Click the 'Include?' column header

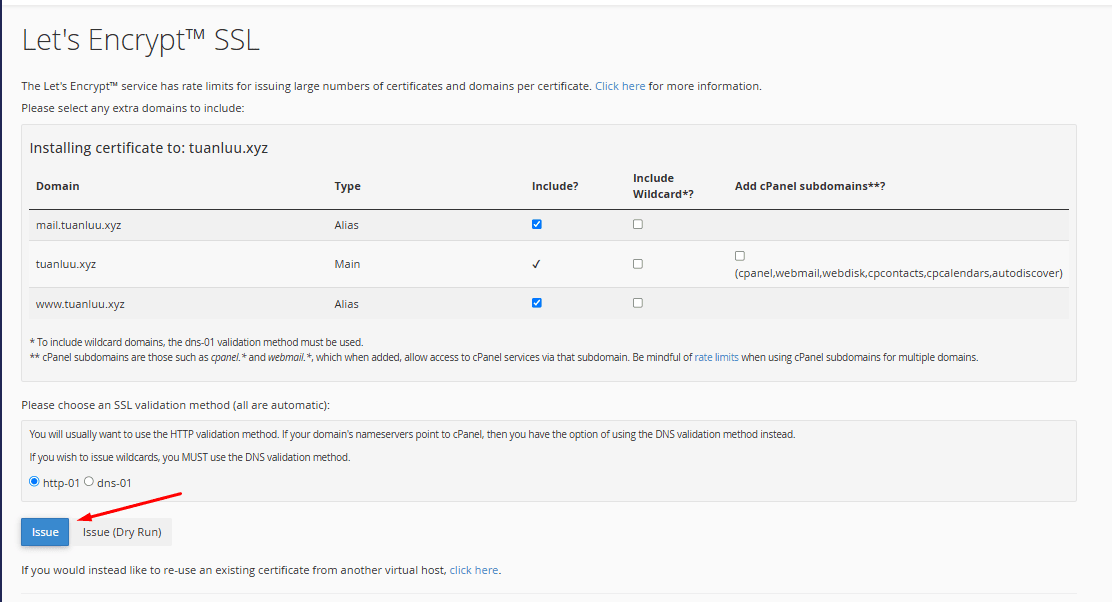click(x=555, y=186)
